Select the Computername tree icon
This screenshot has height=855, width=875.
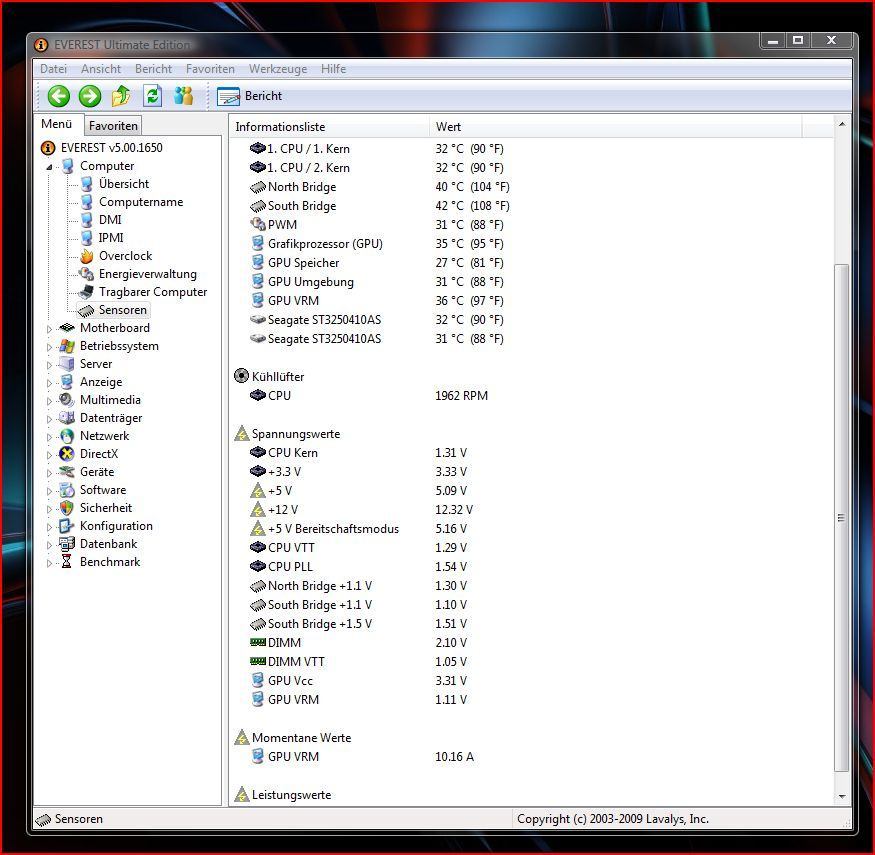[86, 202]
